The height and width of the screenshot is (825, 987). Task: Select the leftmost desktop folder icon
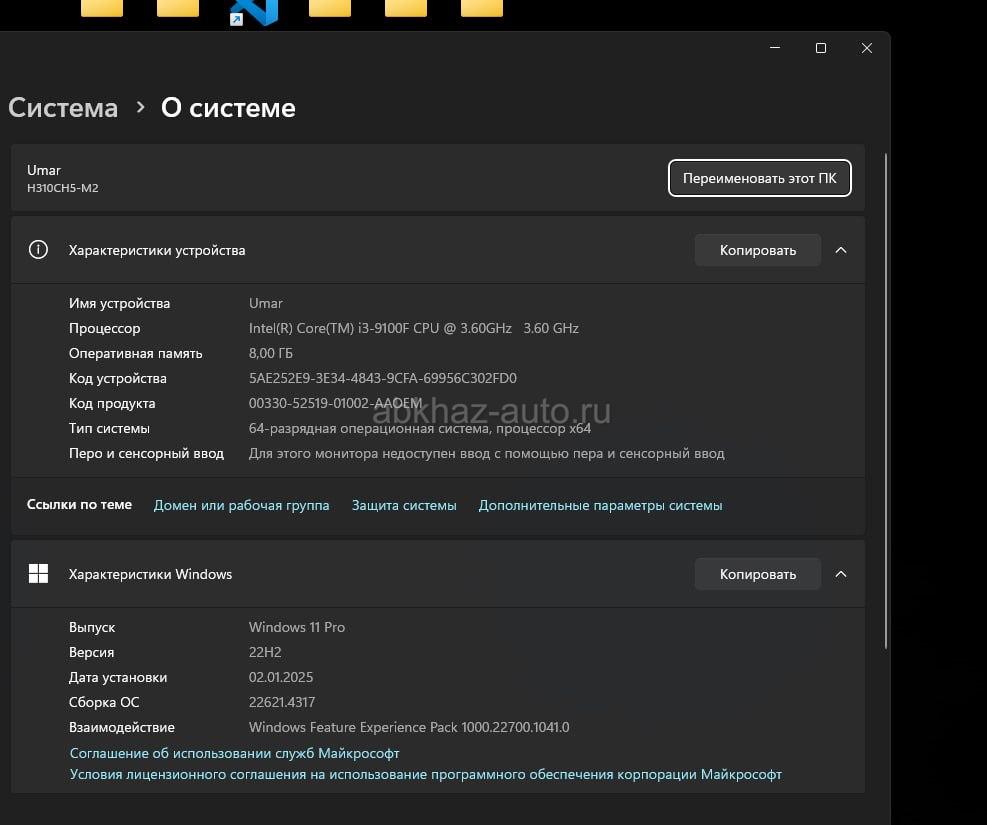pyautogui.click(x=101, y=8)
